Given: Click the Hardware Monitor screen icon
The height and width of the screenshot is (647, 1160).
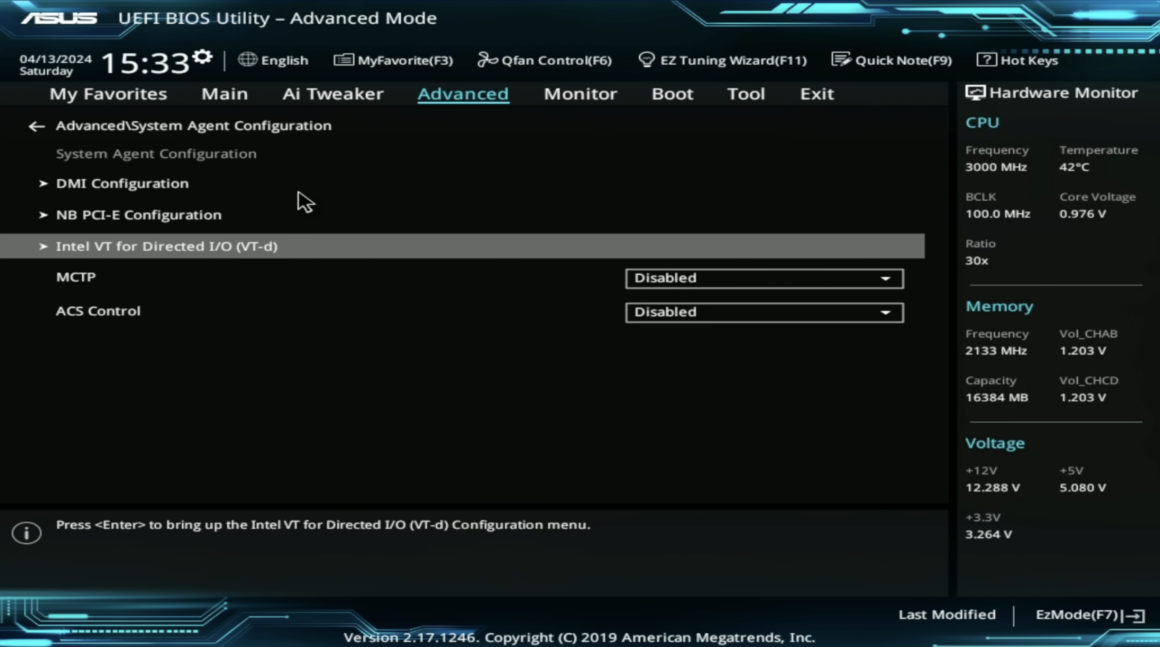Looking at the screenshot, I should tap(975, 92).
